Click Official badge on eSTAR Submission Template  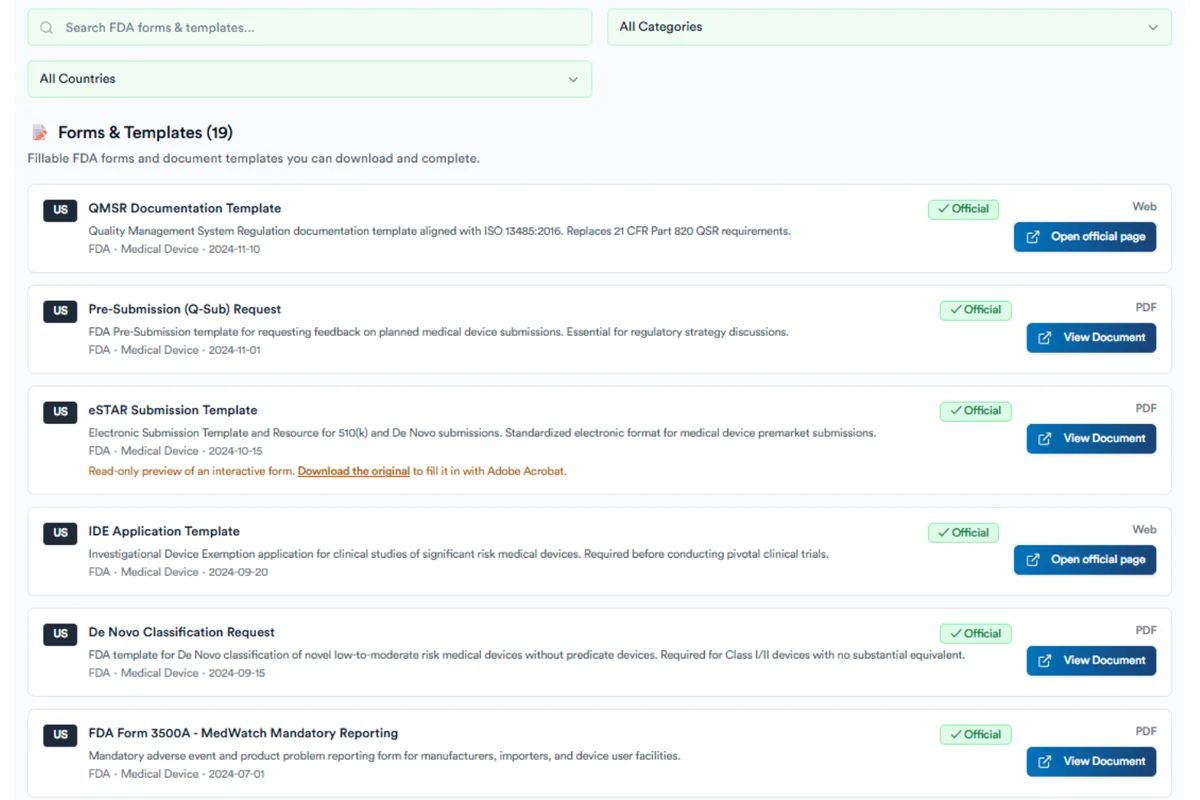point(975,411)
